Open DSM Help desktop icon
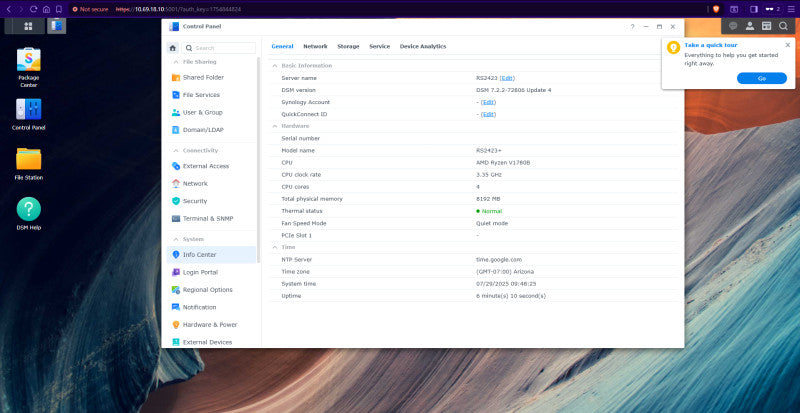 [29, 213]
